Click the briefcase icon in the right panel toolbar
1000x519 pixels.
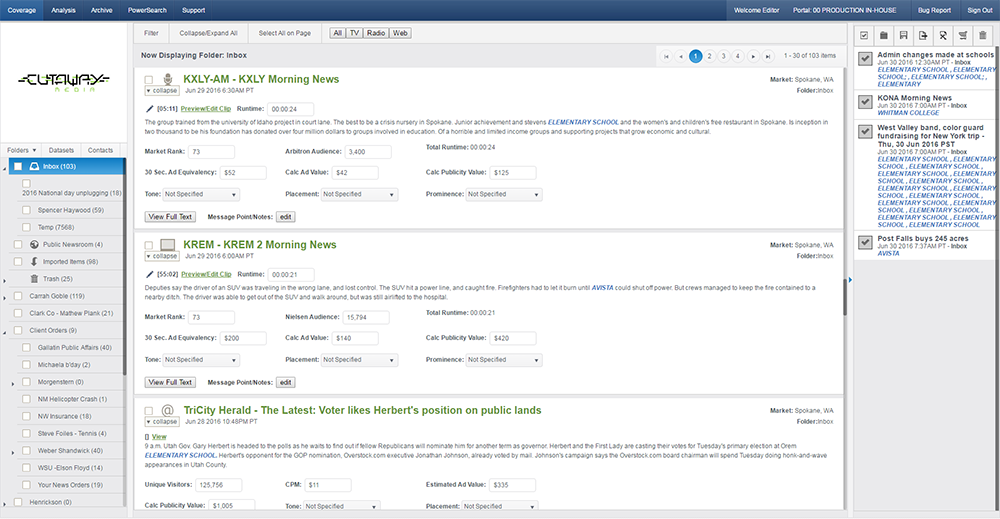click(884, 35)
